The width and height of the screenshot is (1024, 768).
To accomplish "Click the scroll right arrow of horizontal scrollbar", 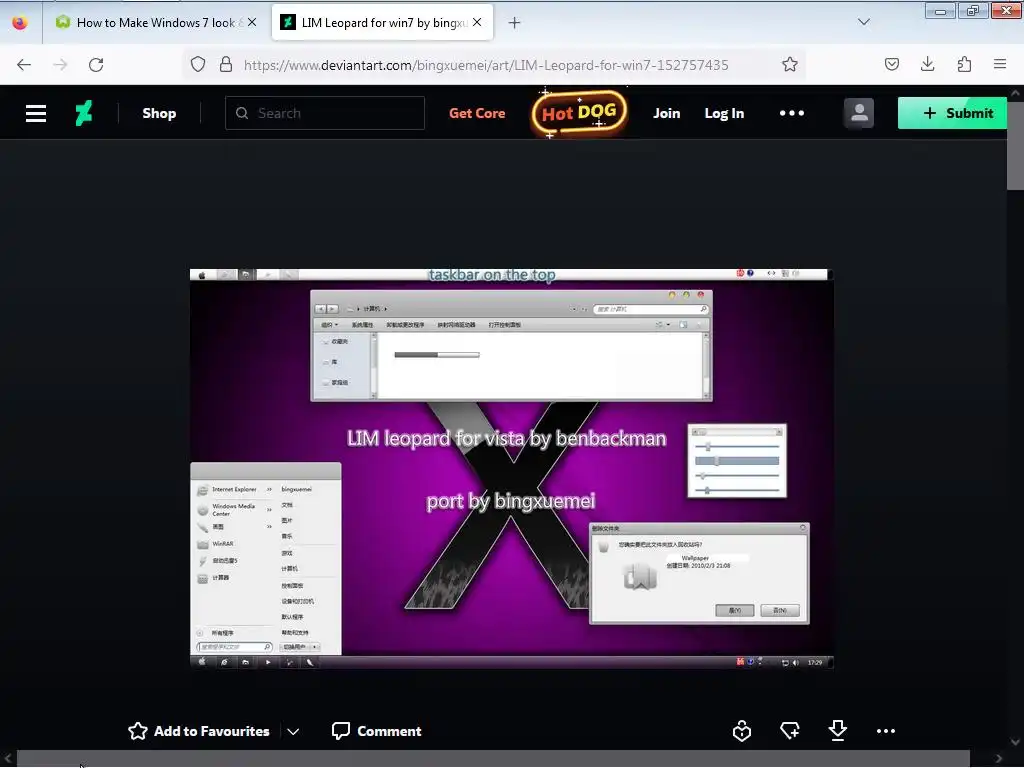I will [999, 758].
